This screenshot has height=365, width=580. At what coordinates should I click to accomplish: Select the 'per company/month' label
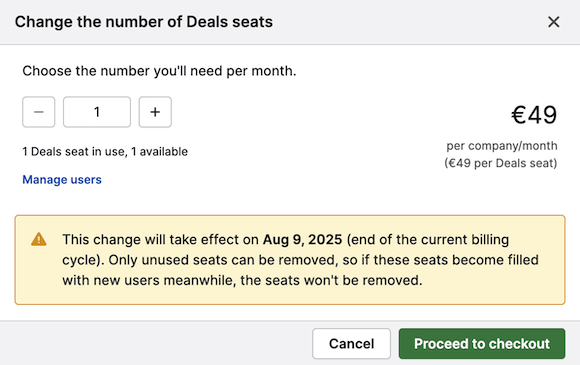(502, 146)
